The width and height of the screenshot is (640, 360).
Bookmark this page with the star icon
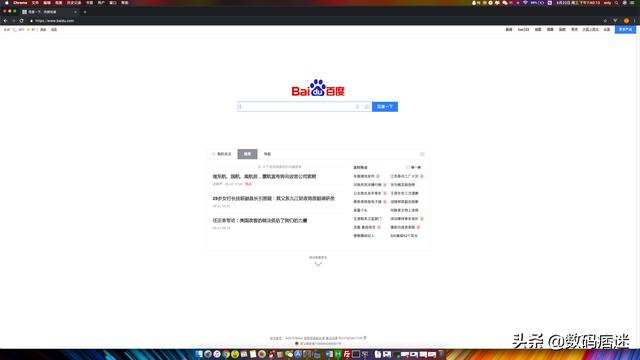point(605,21)
